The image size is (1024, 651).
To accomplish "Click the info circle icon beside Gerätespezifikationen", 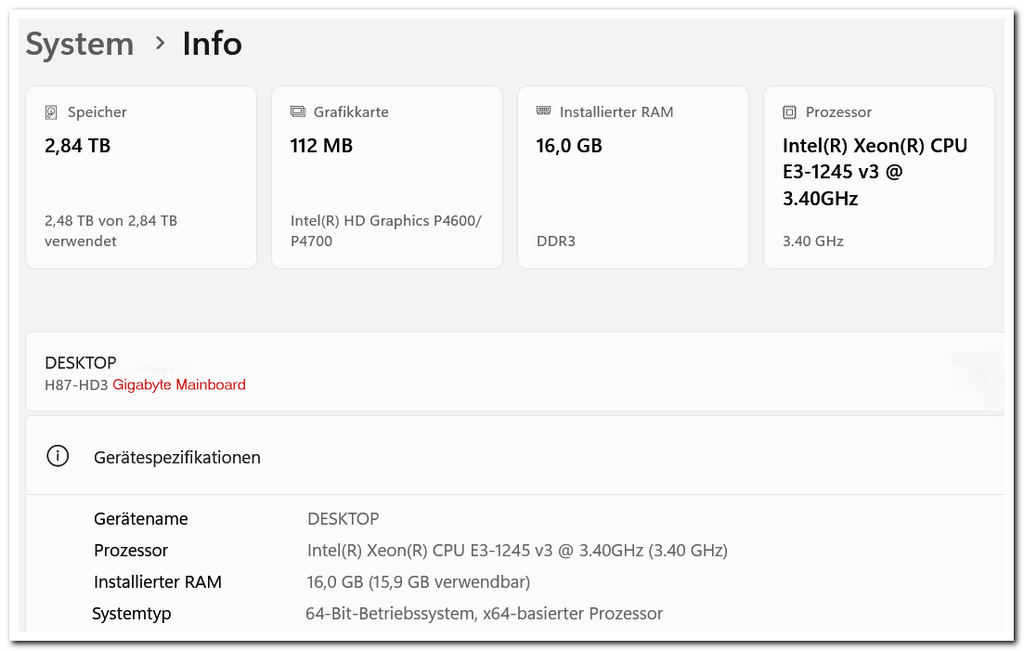I will [58, 456].
